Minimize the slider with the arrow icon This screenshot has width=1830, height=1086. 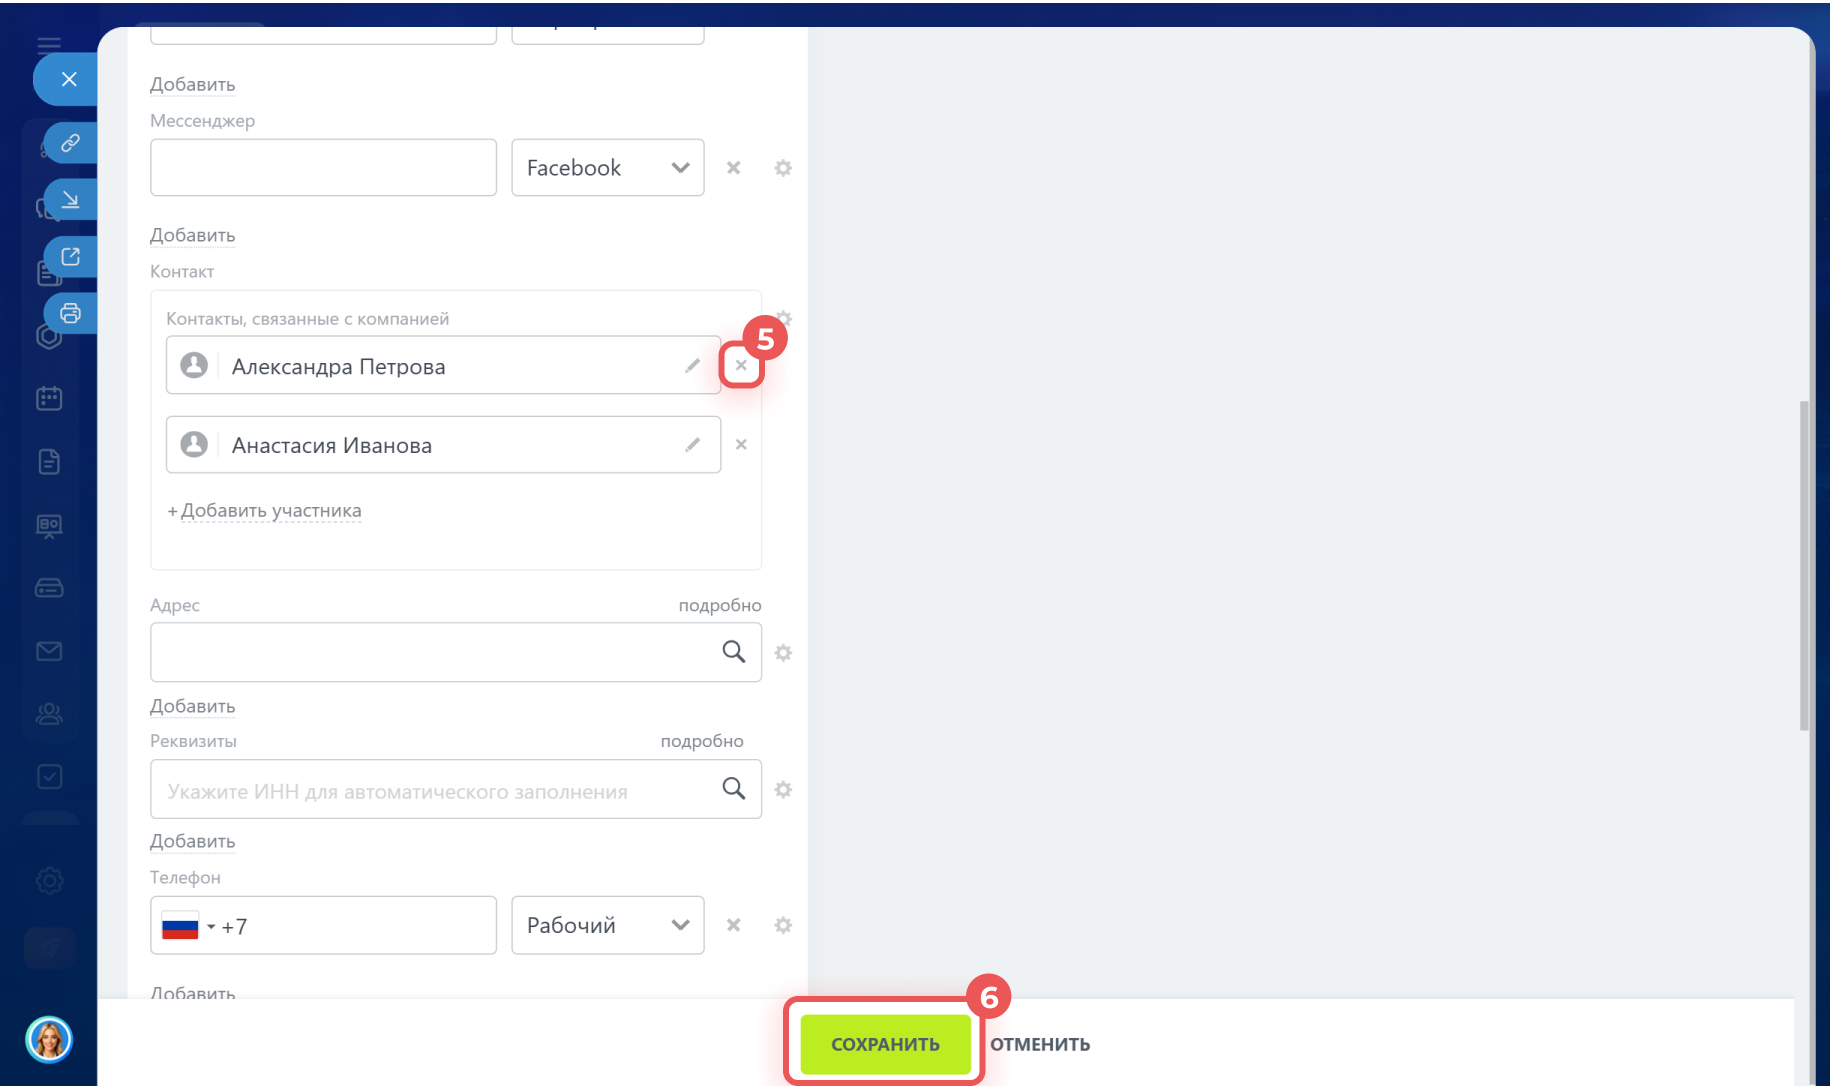[x=70, y=200]
